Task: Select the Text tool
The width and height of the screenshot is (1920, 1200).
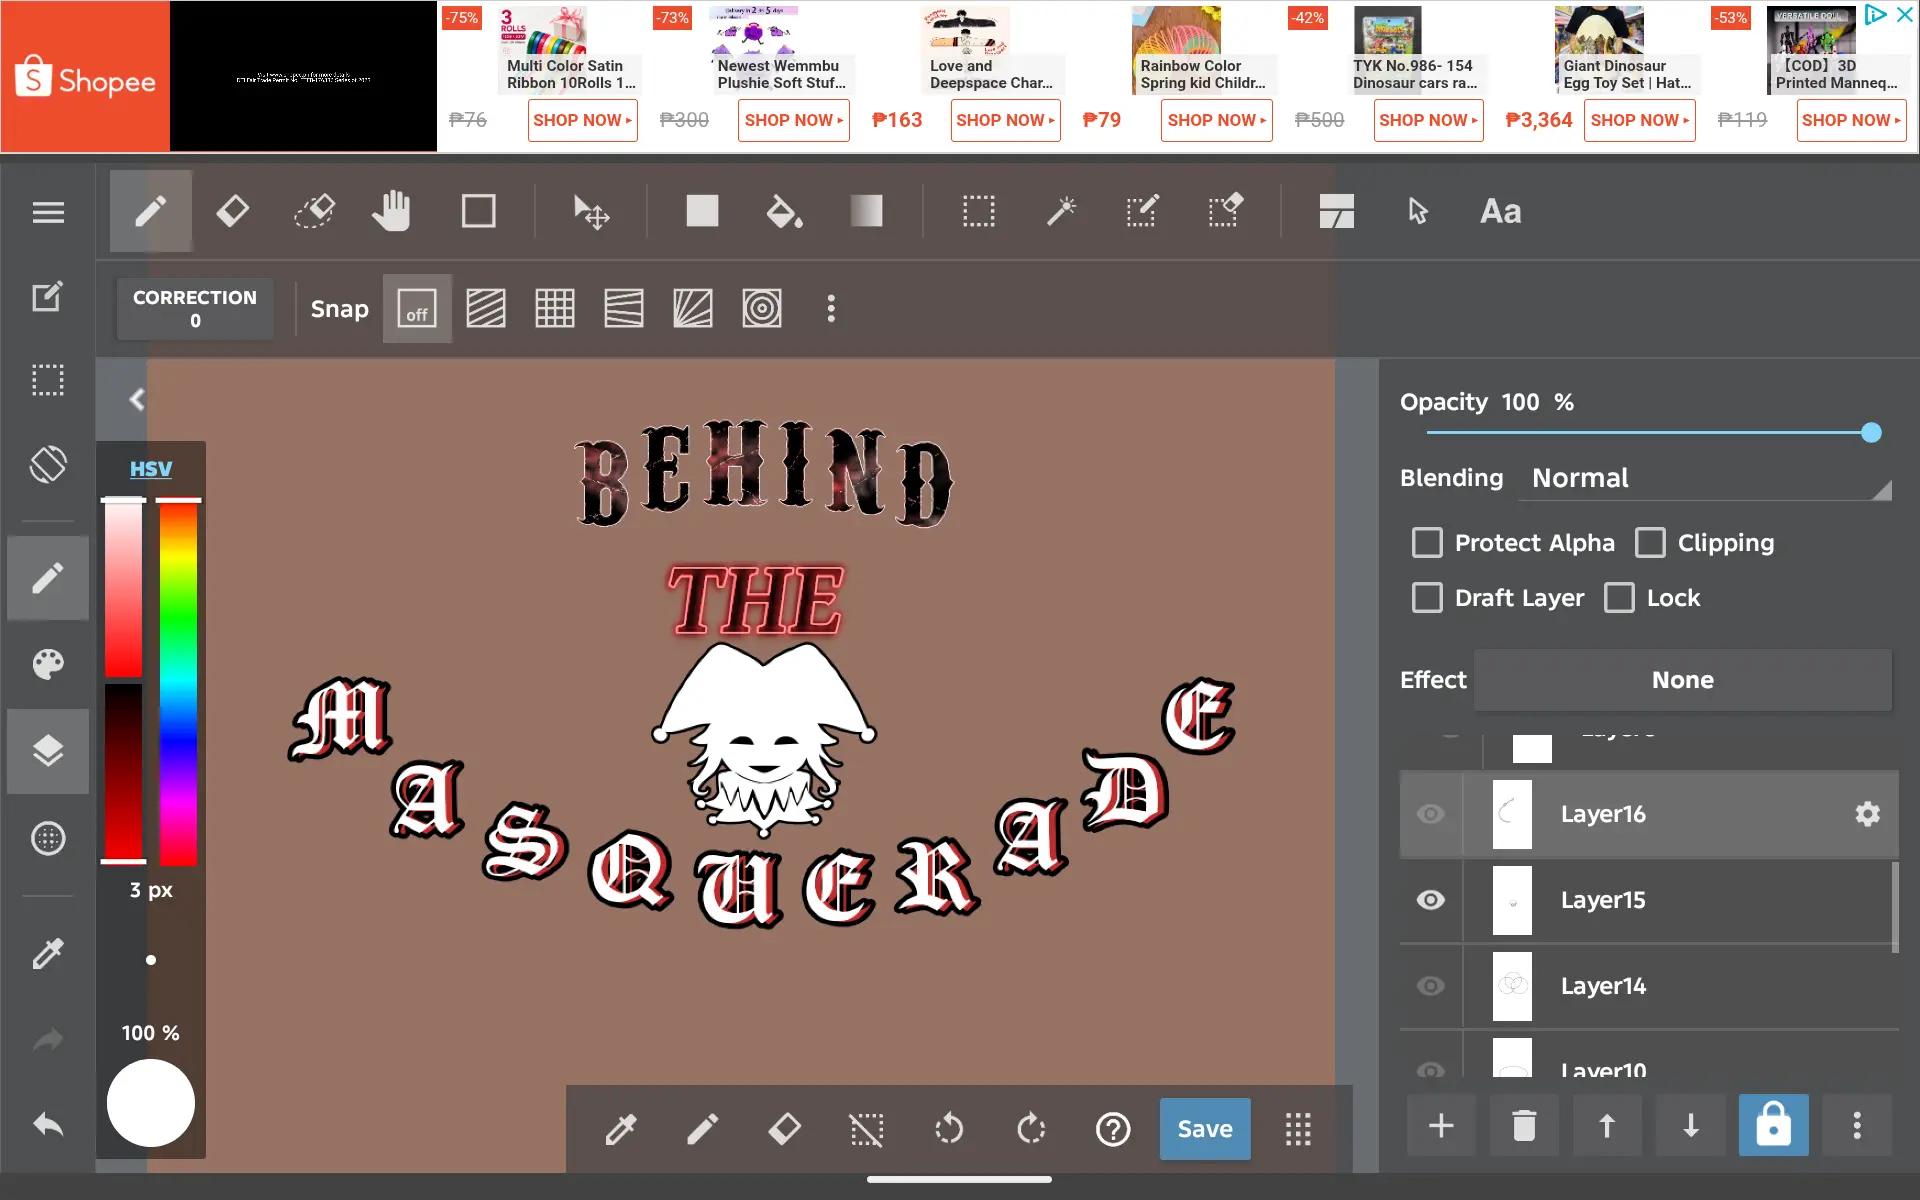Action: (1500, 211)
